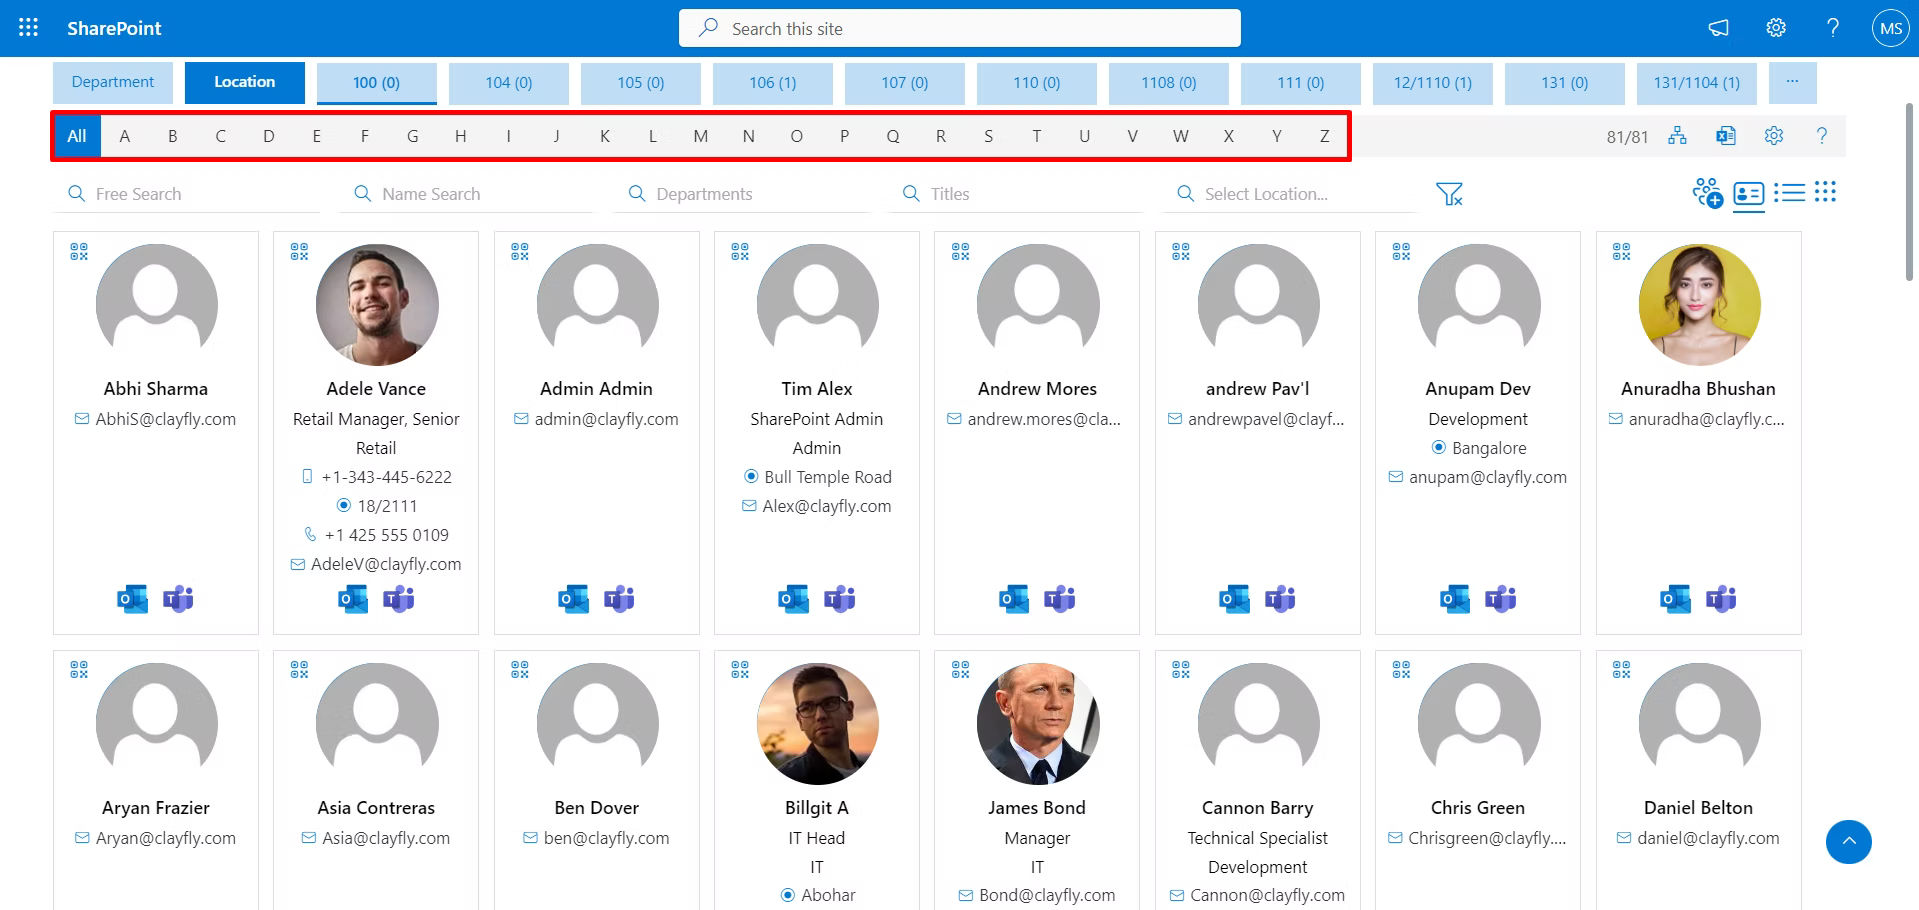The image size is (1919, 910).
Task: Switch to grid tile view layout
Action: coord(1825,192)
